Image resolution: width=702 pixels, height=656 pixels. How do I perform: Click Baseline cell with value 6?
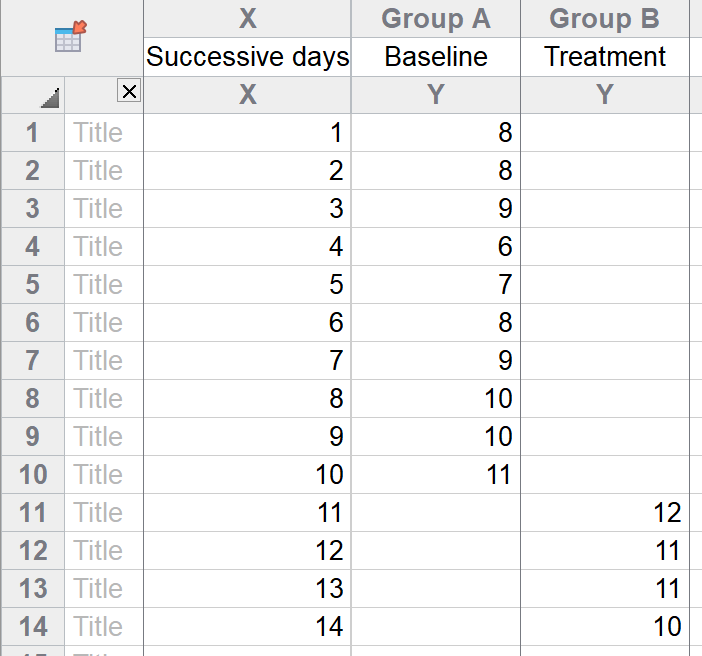pos(436,246)
